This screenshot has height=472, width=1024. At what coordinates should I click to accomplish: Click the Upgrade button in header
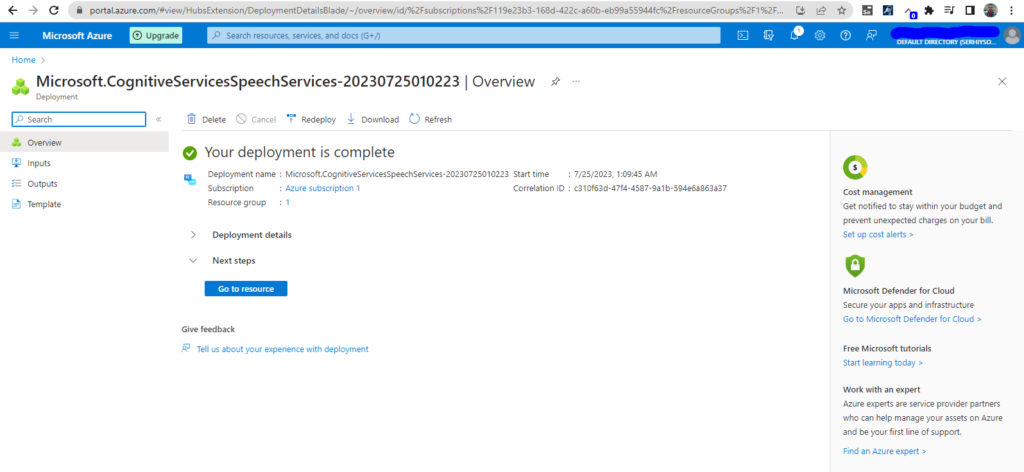coord(155,36)
